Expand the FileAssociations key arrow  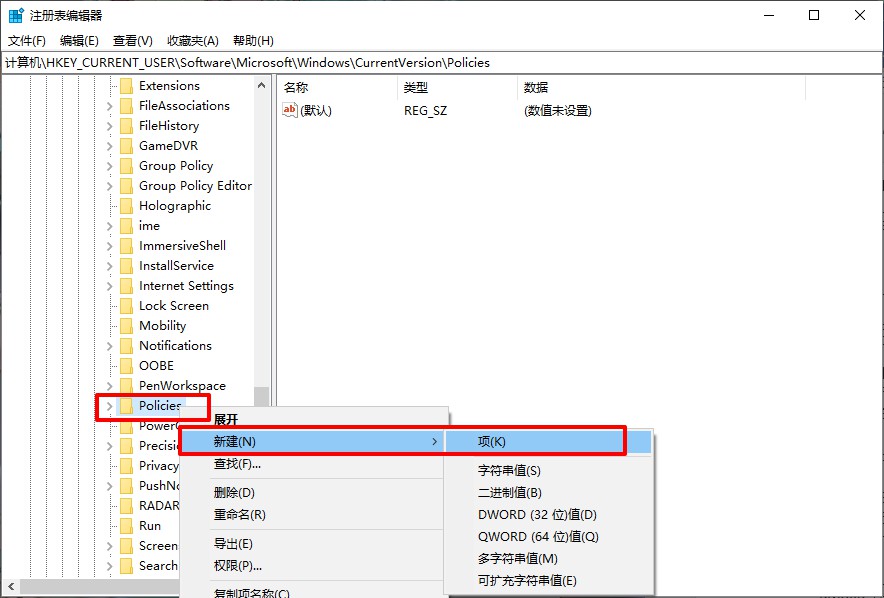[x=109, y=106]
